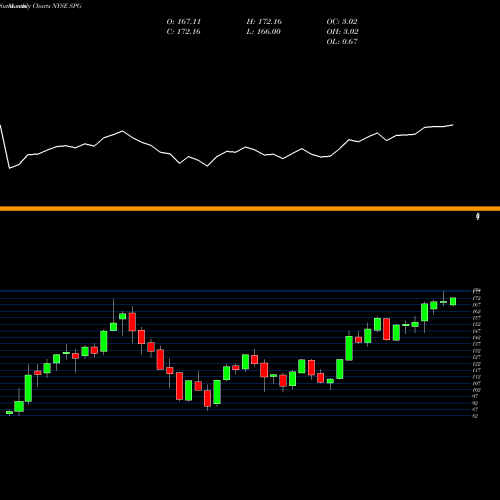Click the 112 price axis label
The width and height of the screenshot is (500, 500).
coord(477,377)
